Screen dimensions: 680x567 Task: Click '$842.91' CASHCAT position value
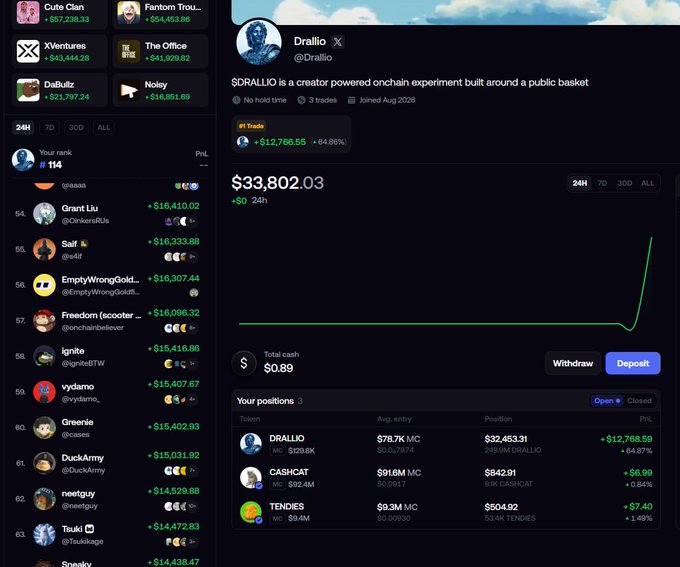(500, 473)
